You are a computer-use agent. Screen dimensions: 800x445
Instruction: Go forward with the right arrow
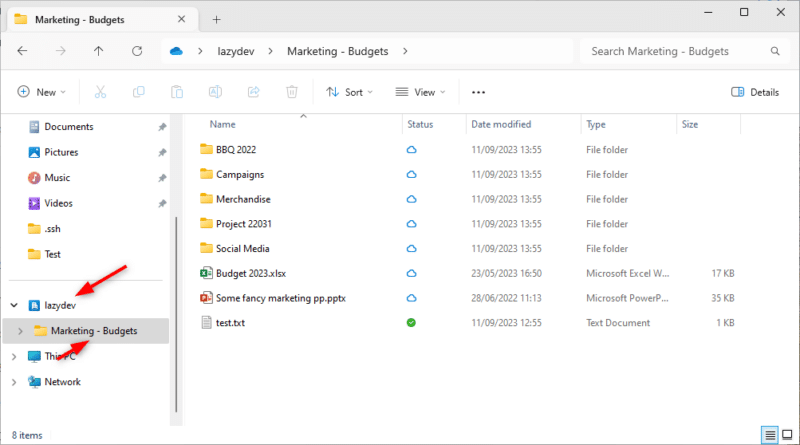[x=60, y=51]
